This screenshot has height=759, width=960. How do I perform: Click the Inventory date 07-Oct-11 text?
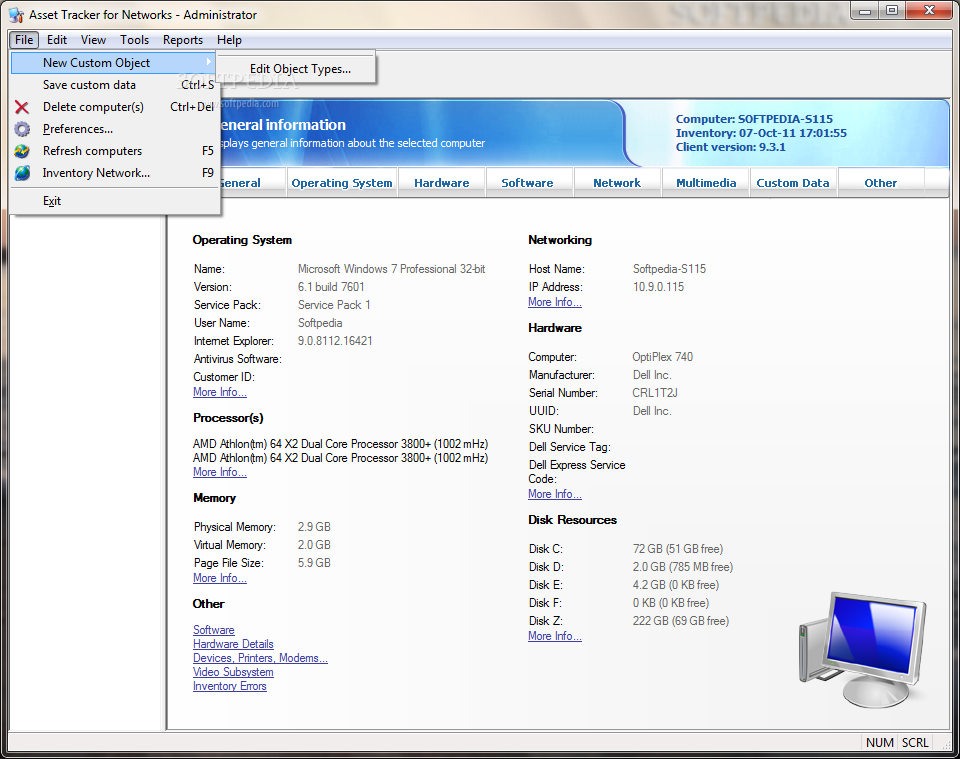(x=761, y=133)
